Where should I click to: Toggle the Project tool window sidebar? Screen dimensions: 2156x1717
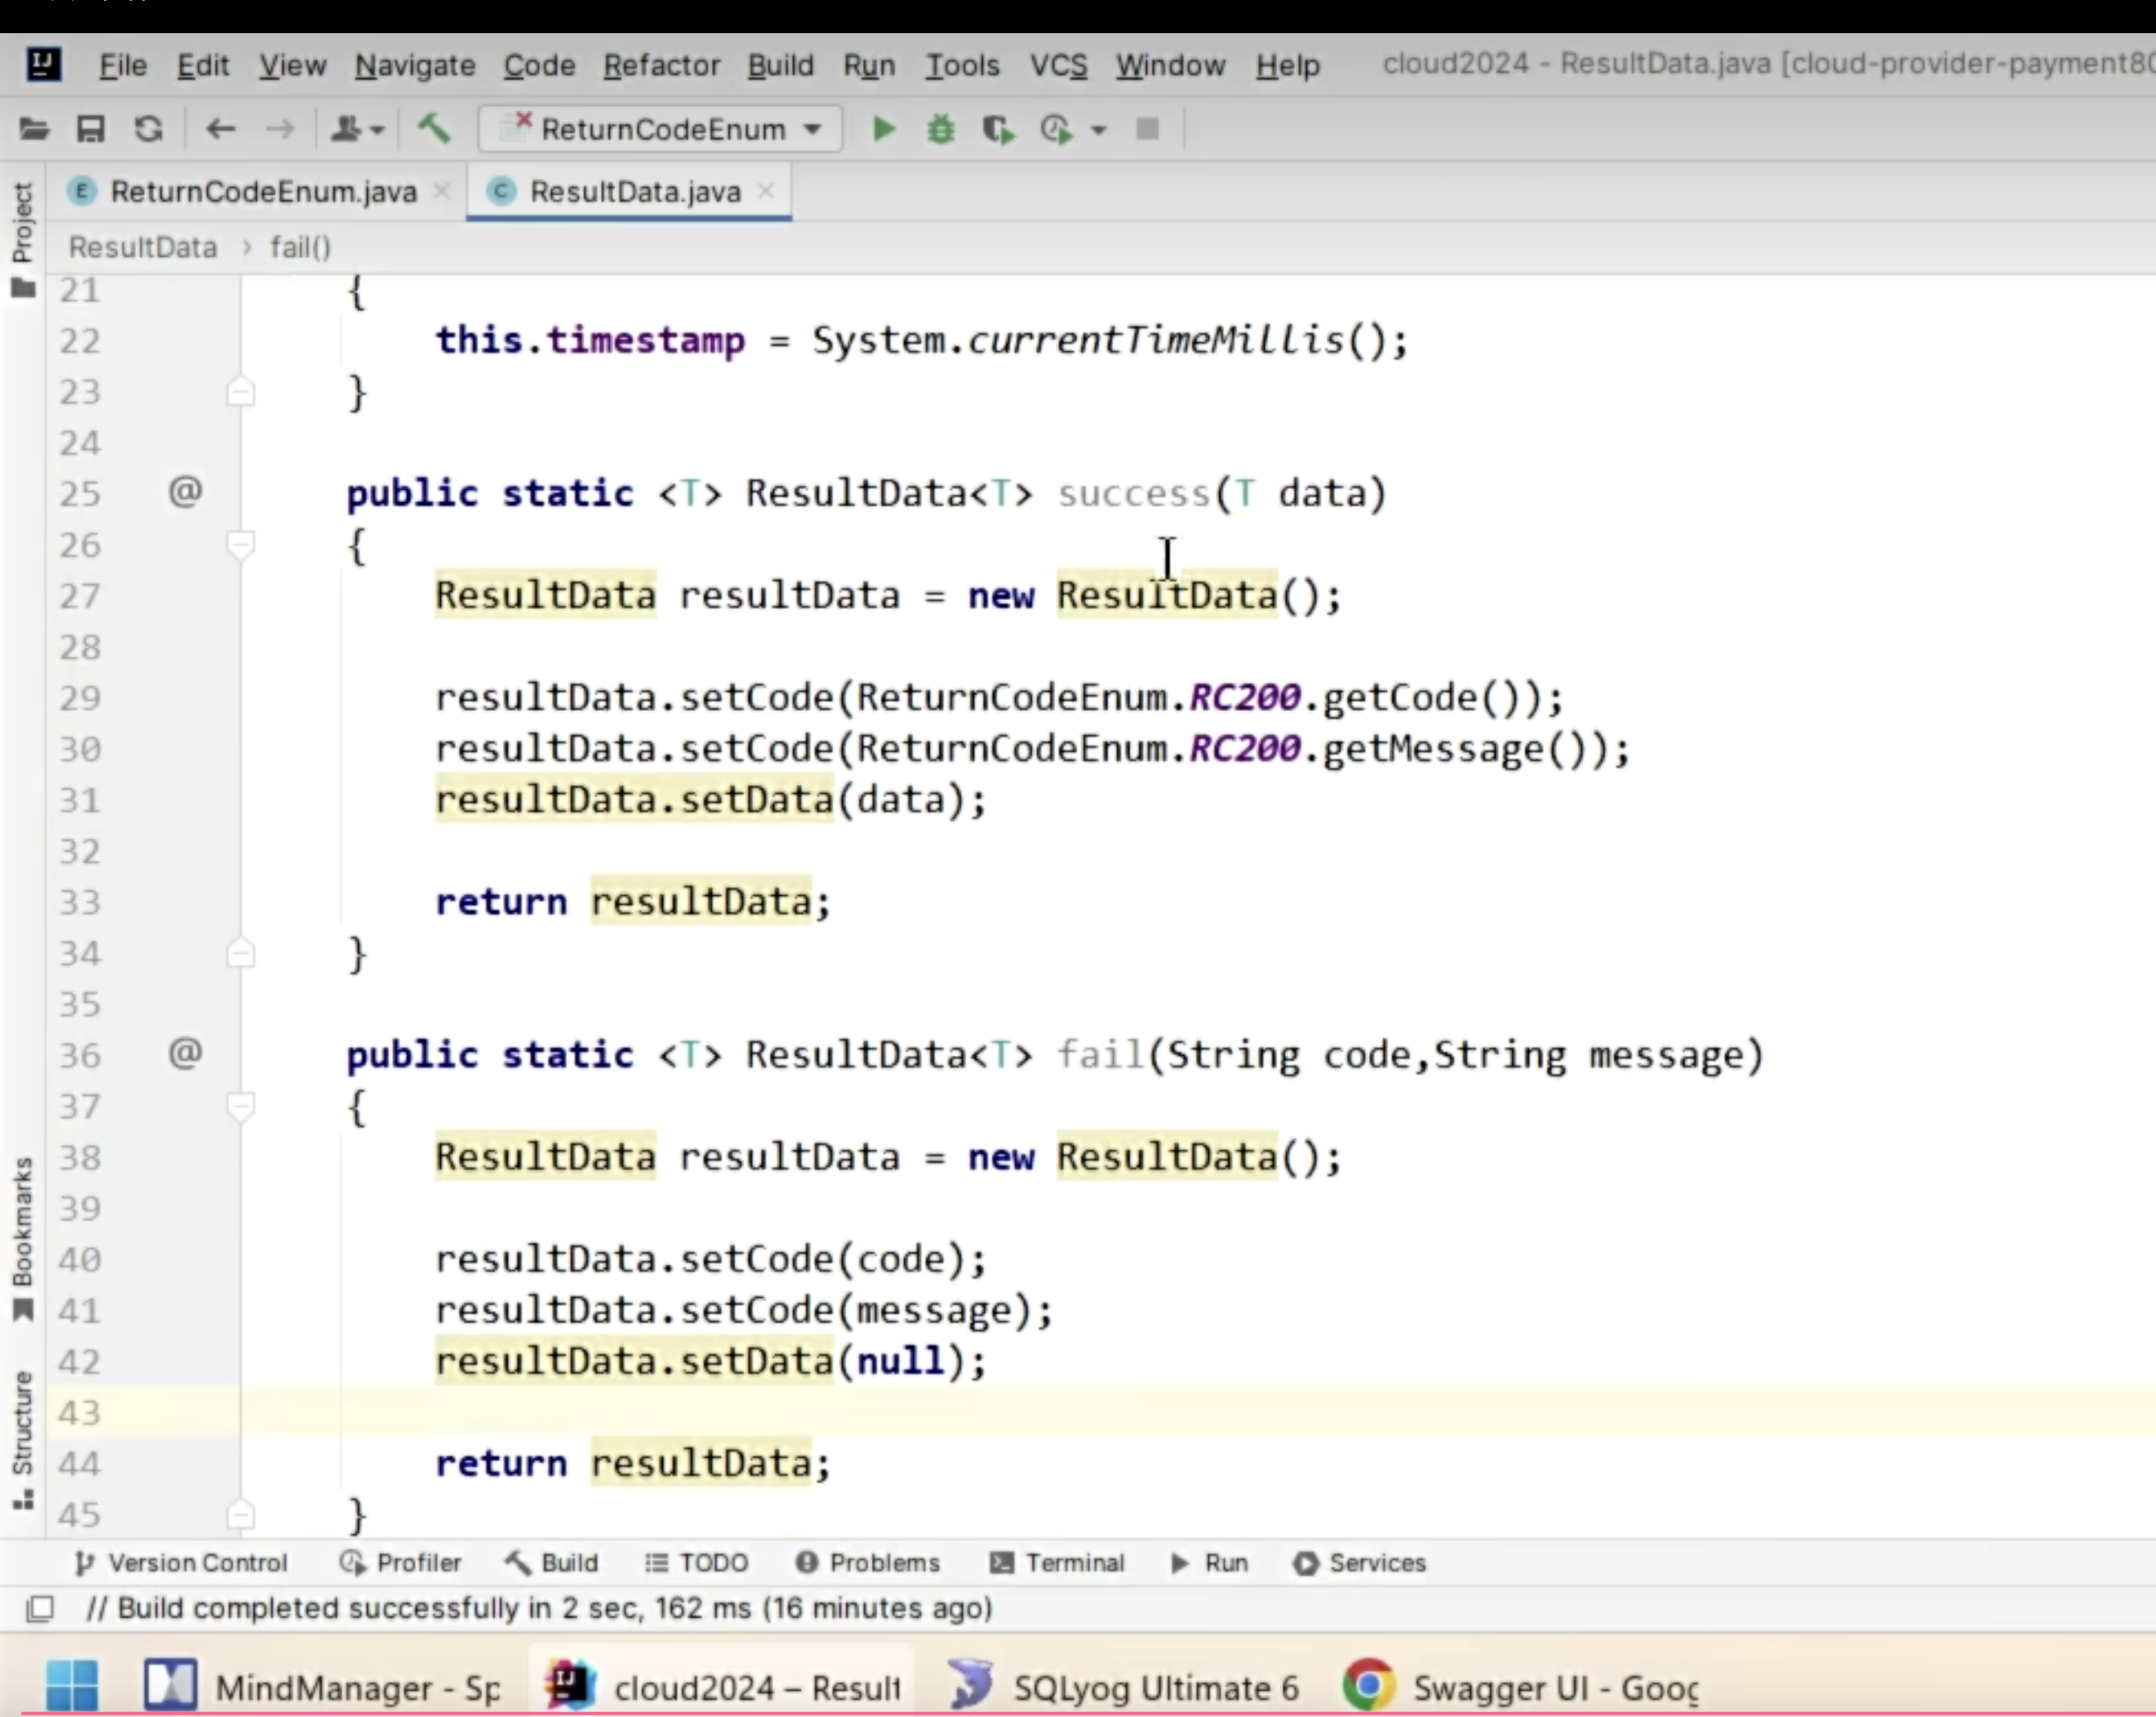click(23, 238)
